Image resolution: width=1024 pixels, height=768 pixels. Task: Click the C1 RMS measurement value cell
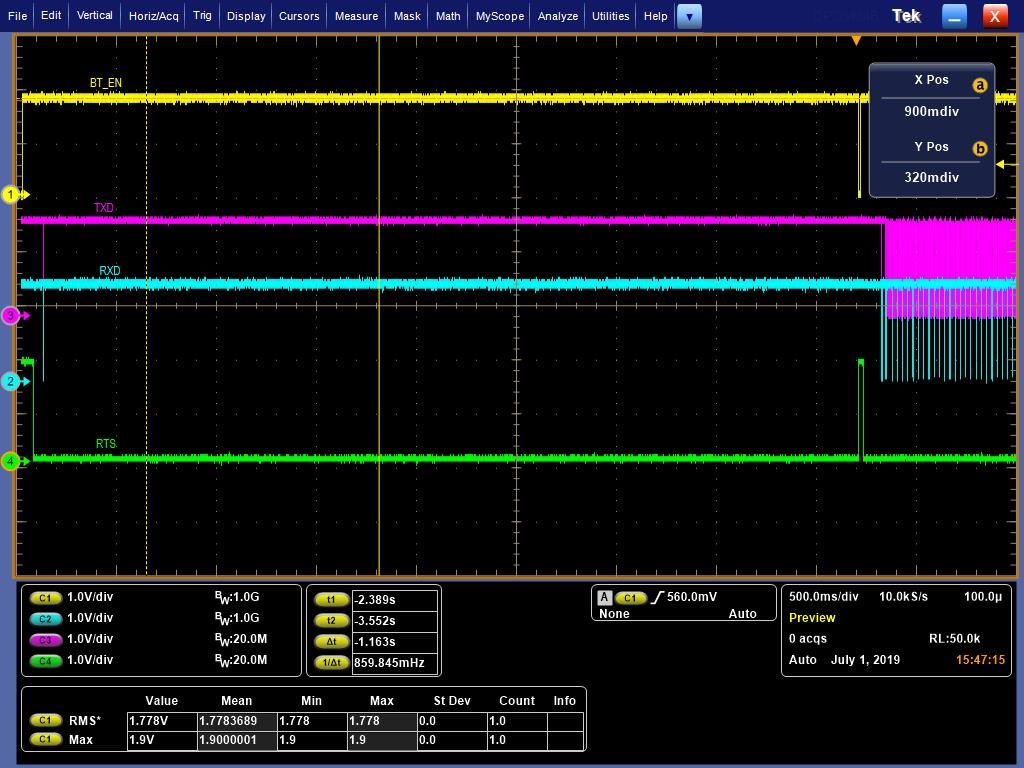coord(161,721)
